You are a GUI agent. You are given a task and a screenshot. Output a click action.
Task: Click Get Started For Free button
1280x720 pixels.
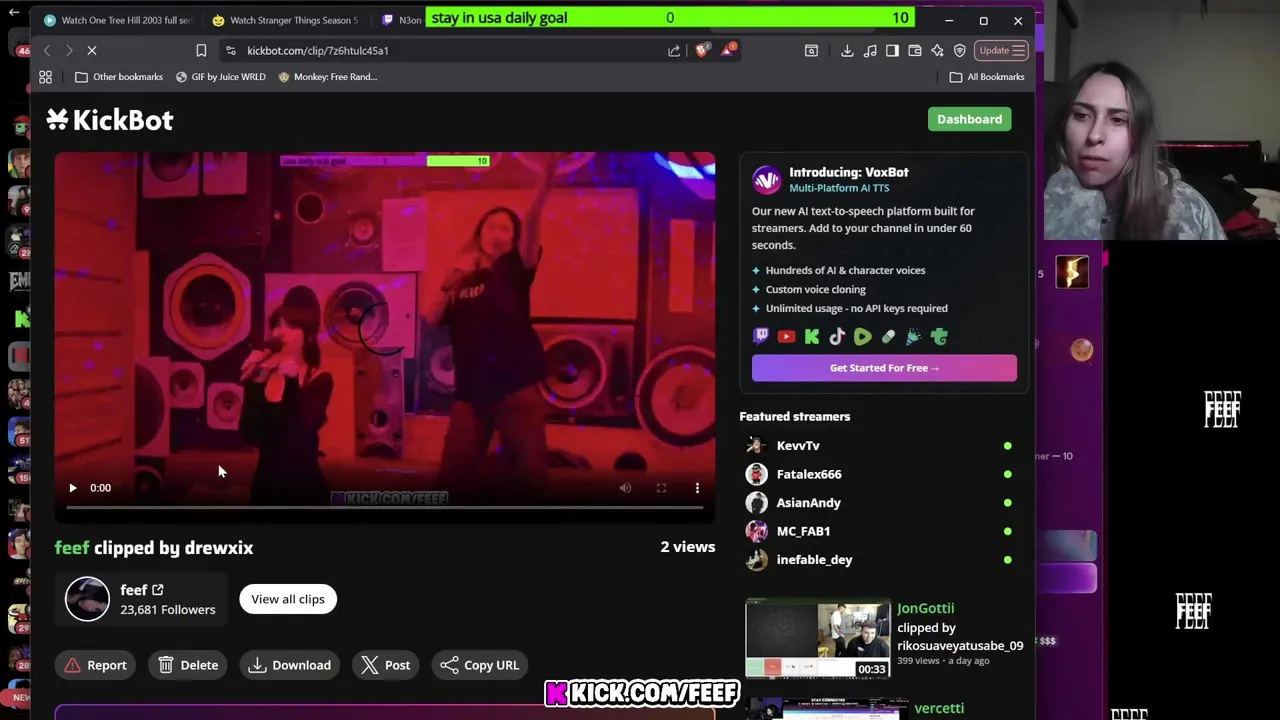(x=884, y=368)
